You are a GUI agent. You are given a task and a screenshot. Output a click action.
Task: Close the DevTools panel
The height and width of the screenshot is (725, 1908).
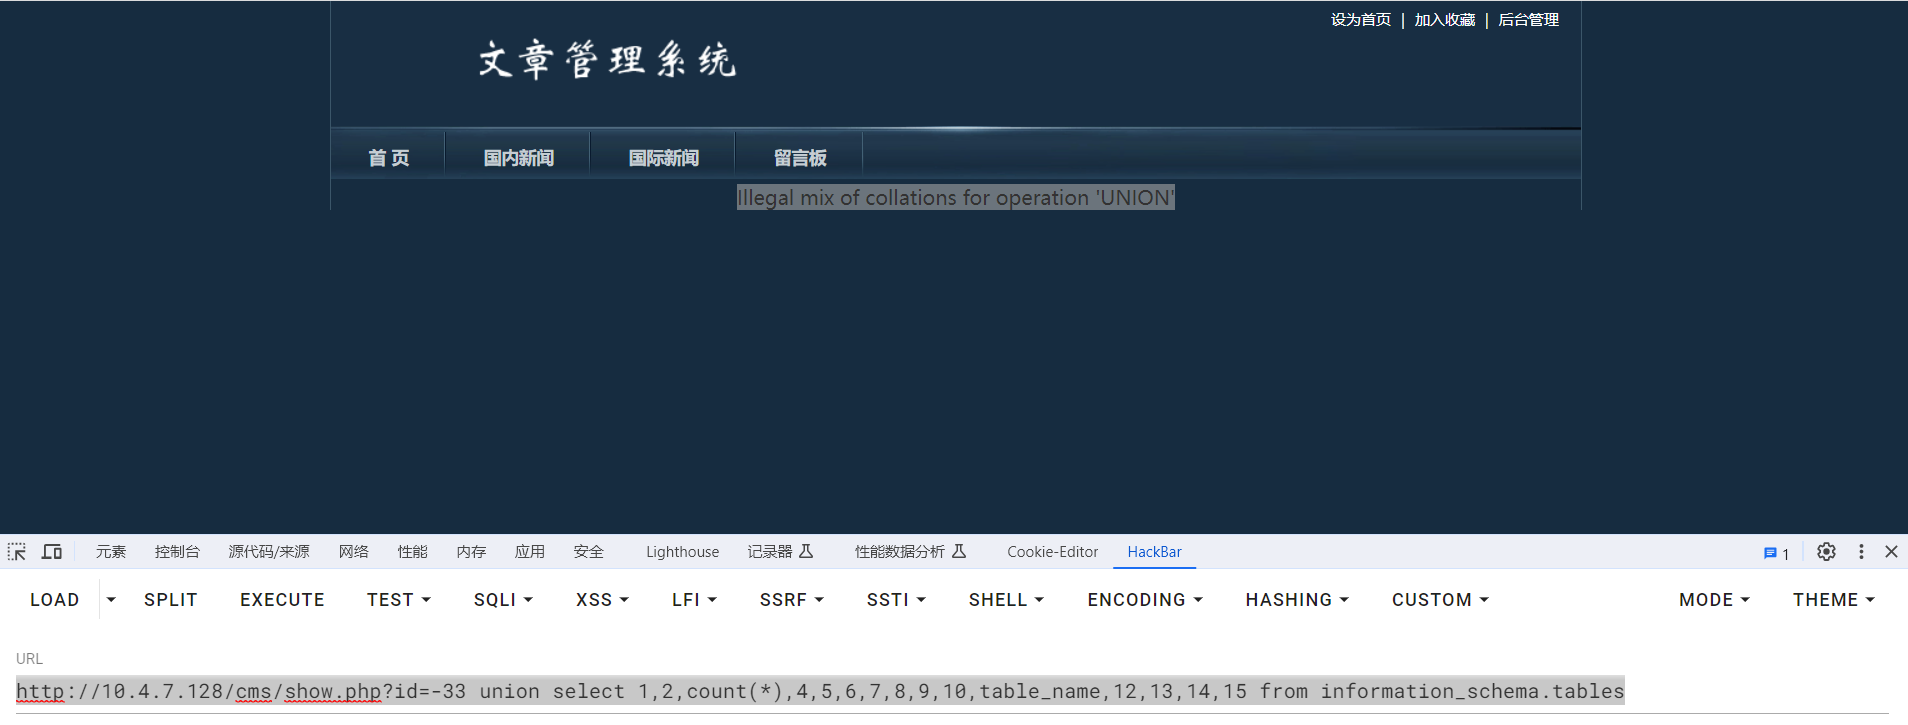coord(1891,552)
